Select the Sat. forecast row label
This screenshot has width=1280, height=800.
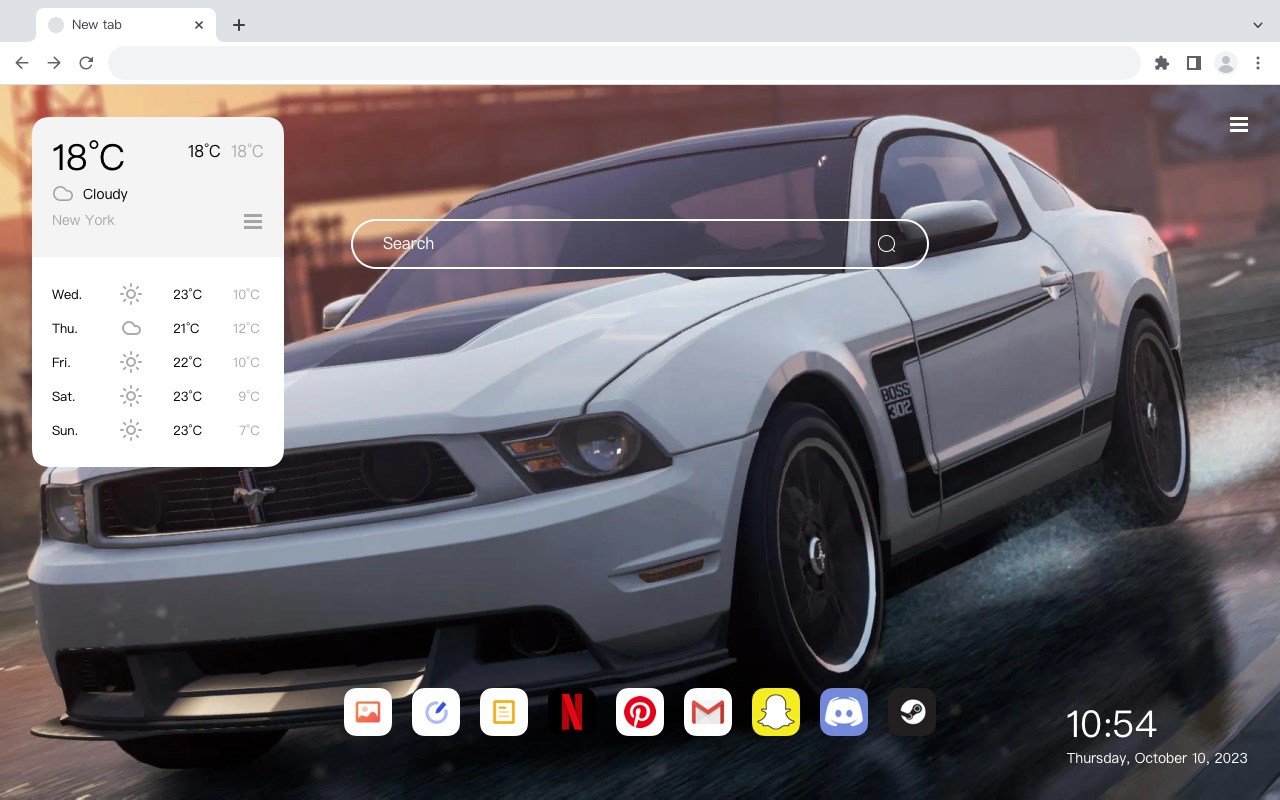point(64,396)
